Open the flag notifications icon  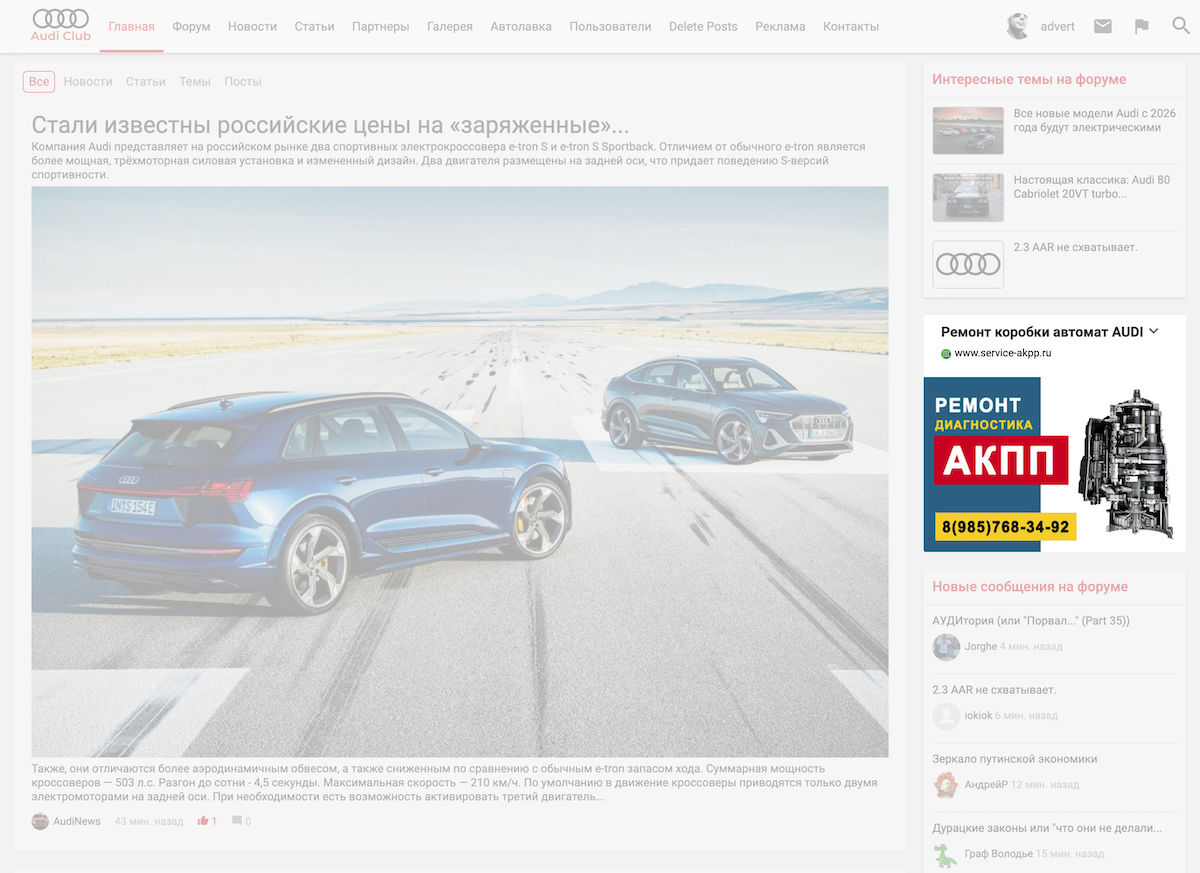point(1142,27)
